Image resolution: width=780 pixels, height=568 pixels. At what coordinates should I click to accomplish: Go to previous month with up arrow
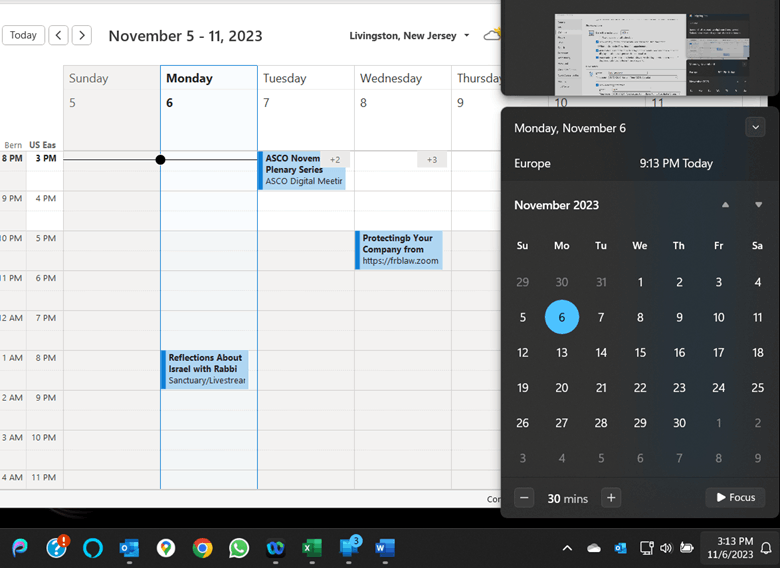pyautogui.click(x=725, y=205)
